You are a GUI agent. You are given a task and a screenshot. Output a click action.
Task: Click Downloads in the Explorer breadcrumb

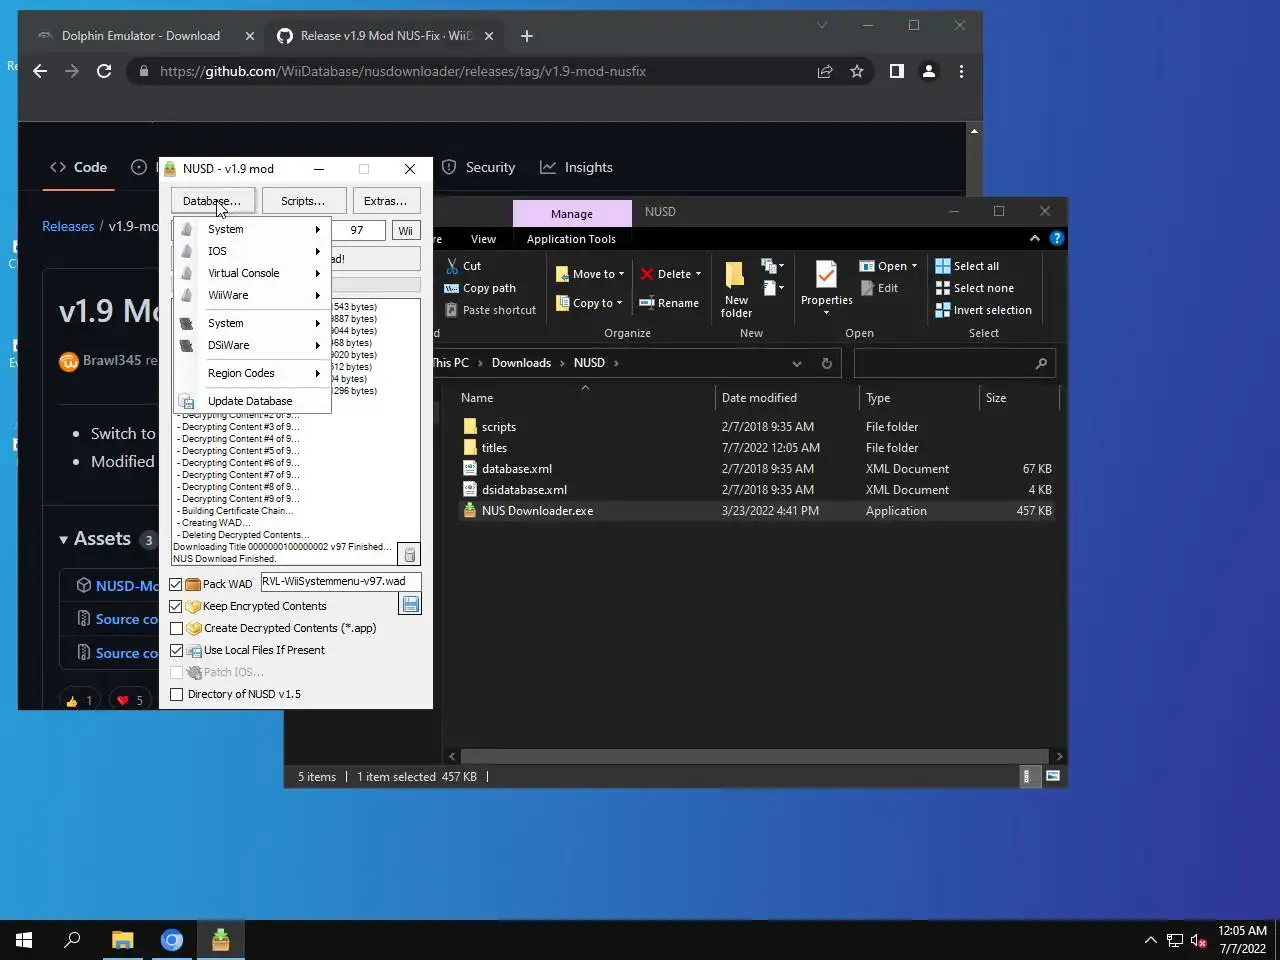pos(521,363)
